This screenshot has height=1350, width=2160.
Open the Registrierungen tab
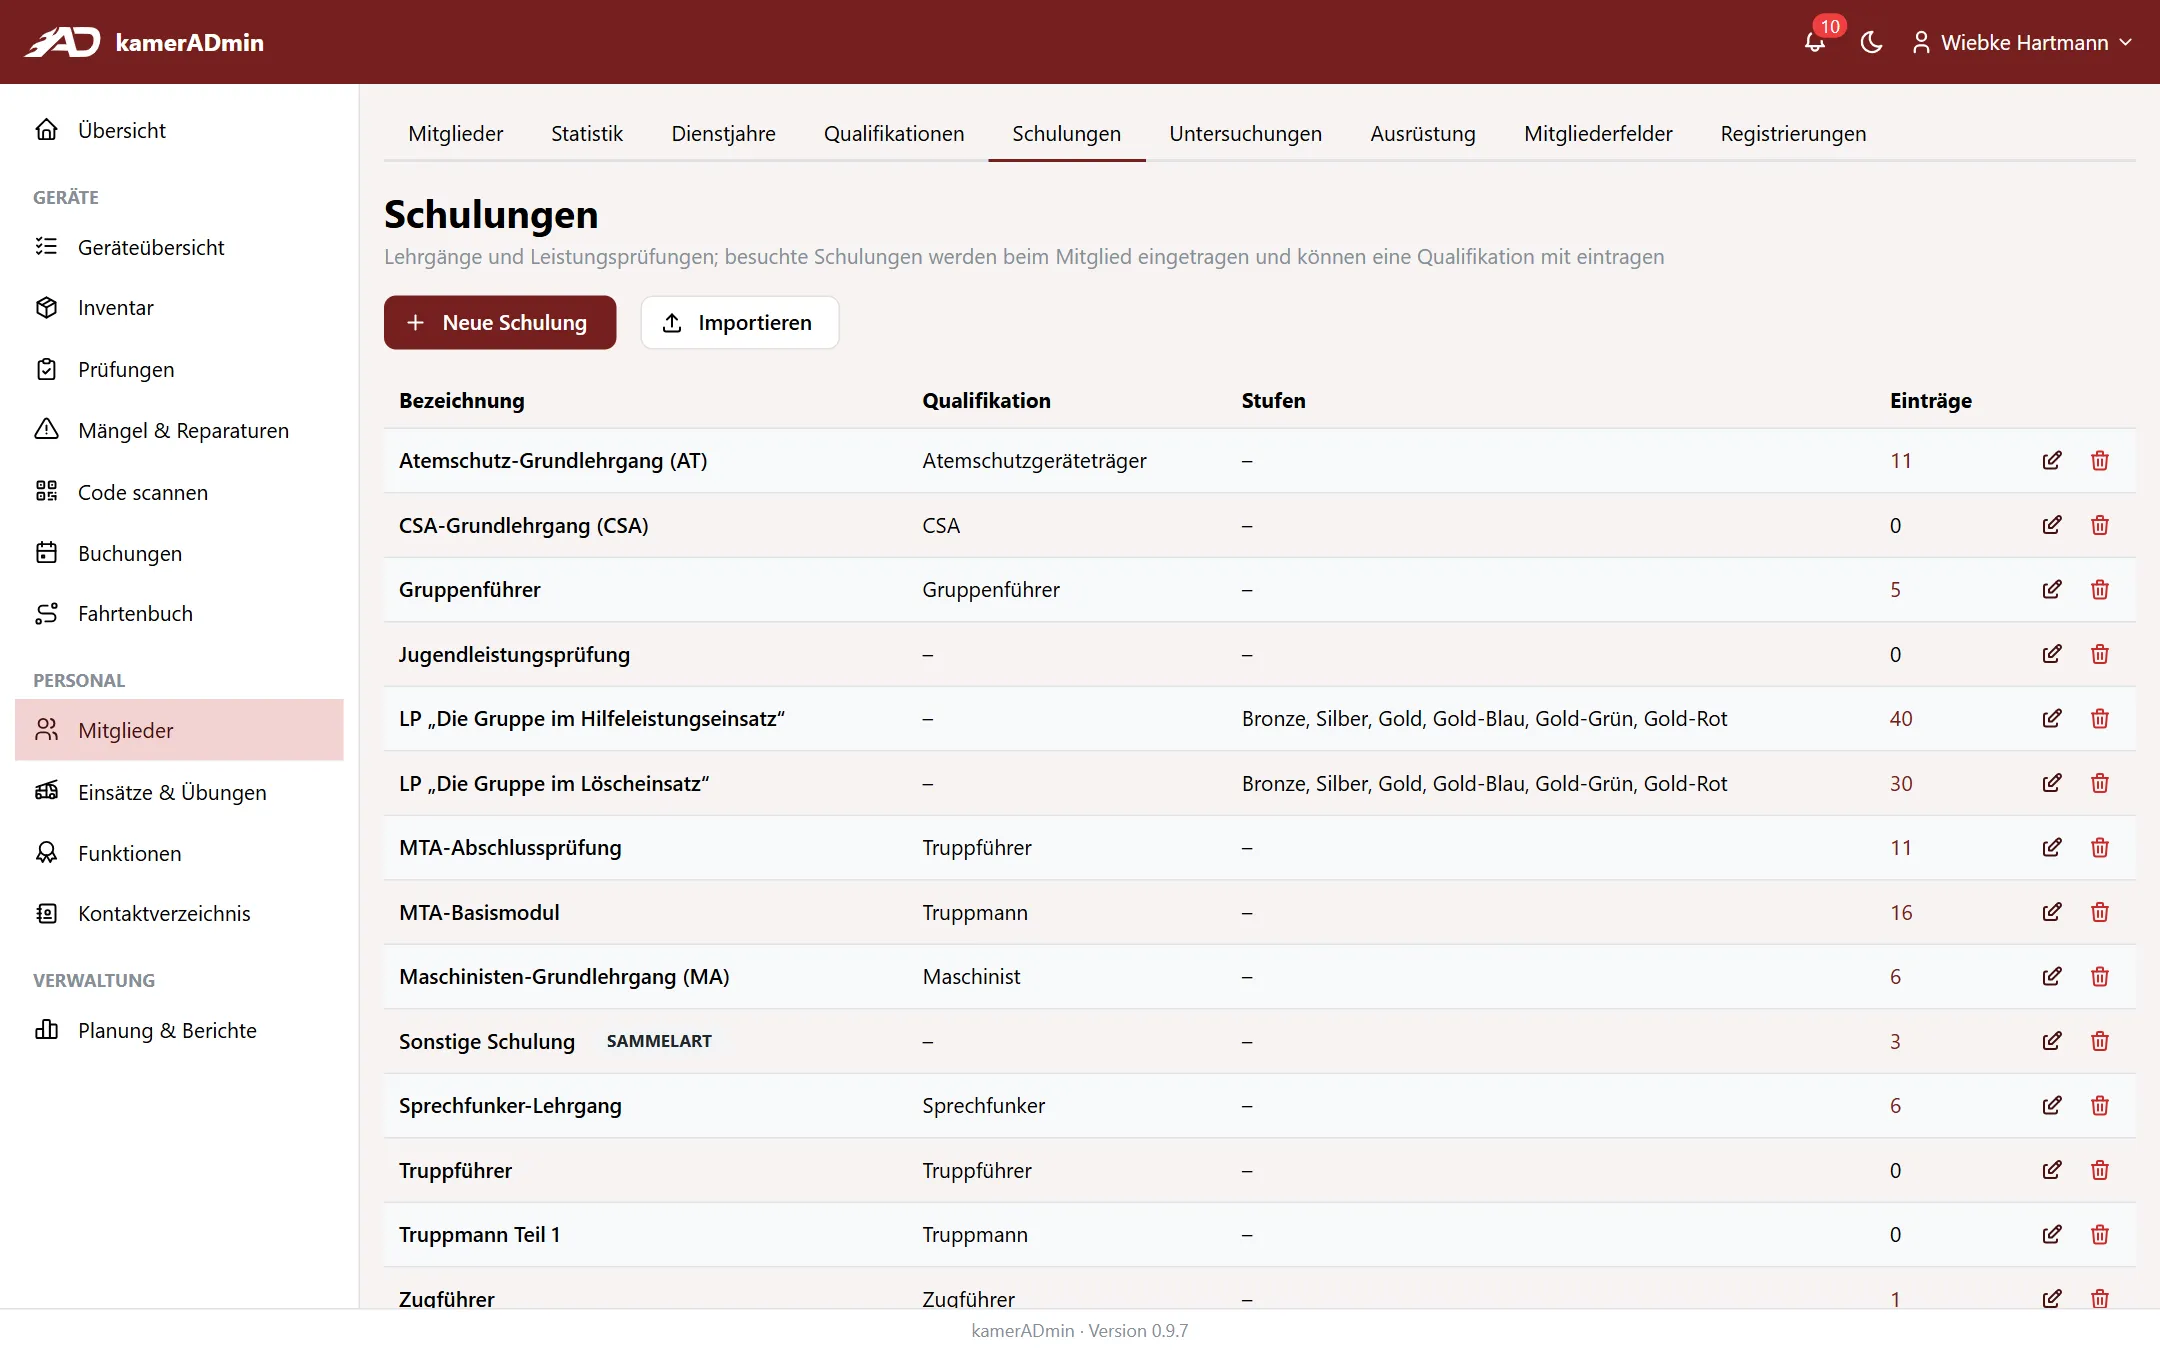tap(1793, 134)
